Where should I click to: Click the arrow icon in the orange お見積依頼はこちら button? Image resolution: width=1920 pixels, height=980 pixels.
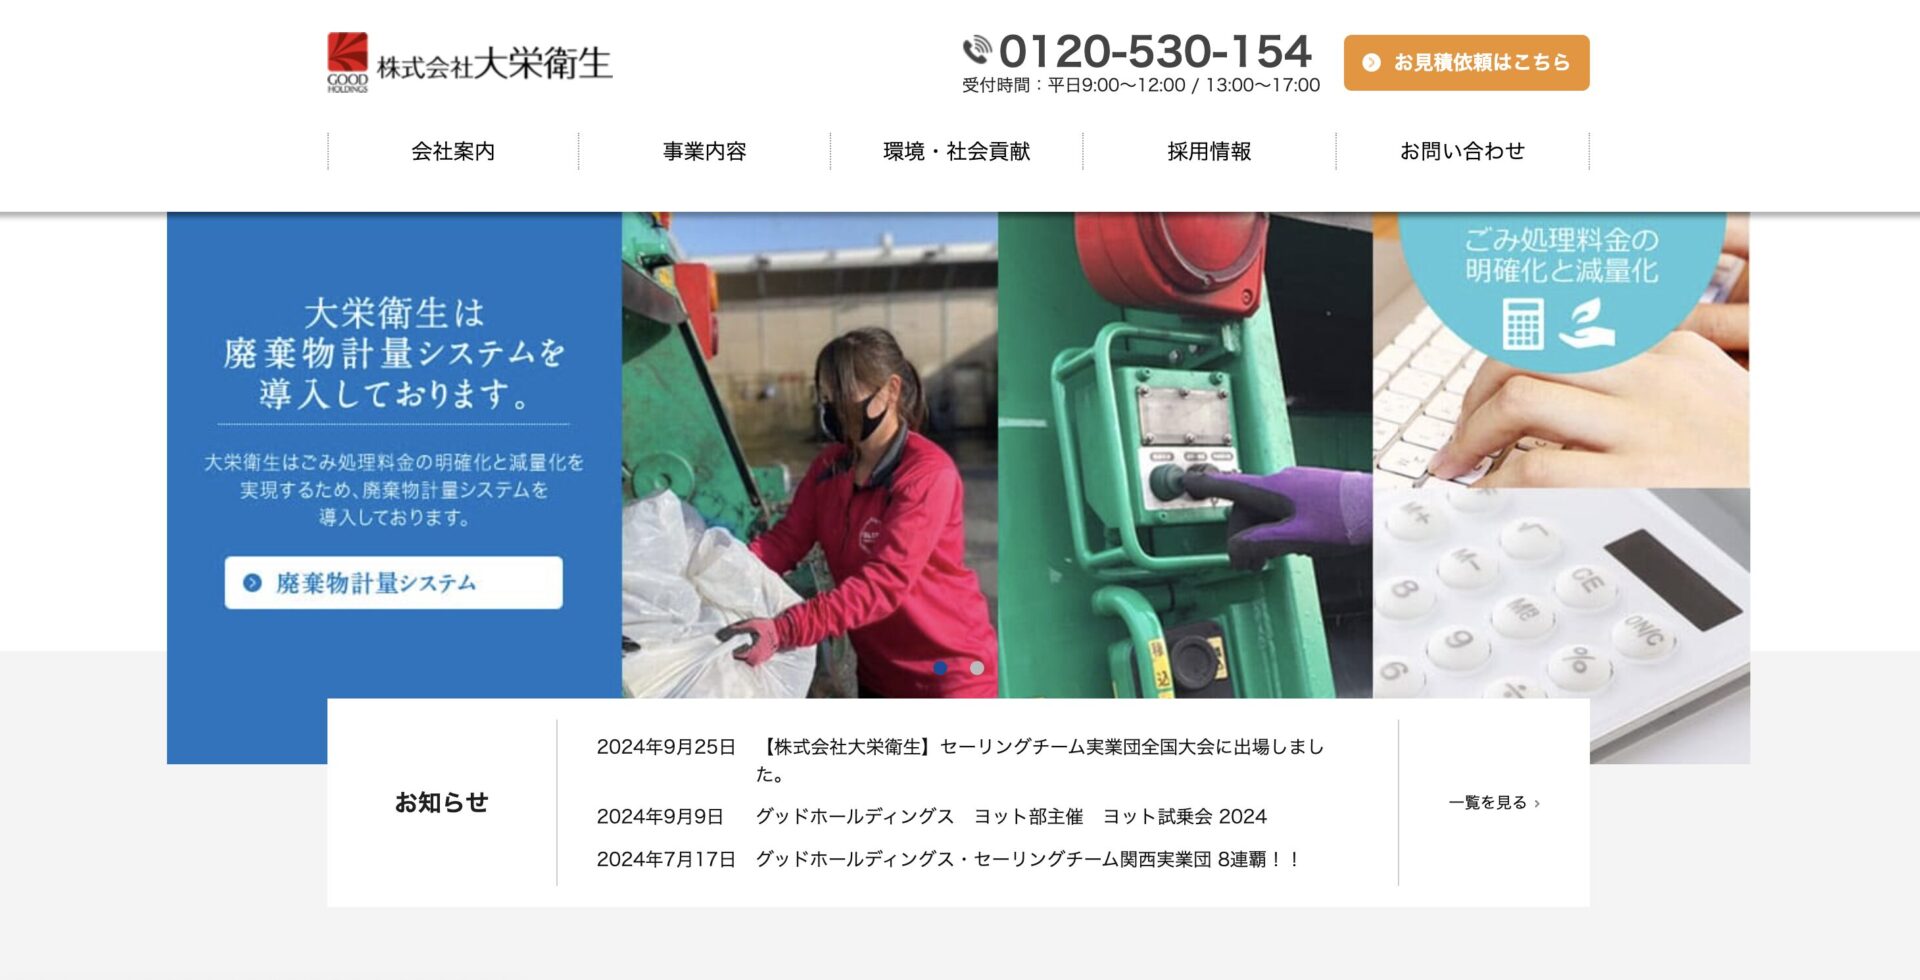[x=1371, y=62]
